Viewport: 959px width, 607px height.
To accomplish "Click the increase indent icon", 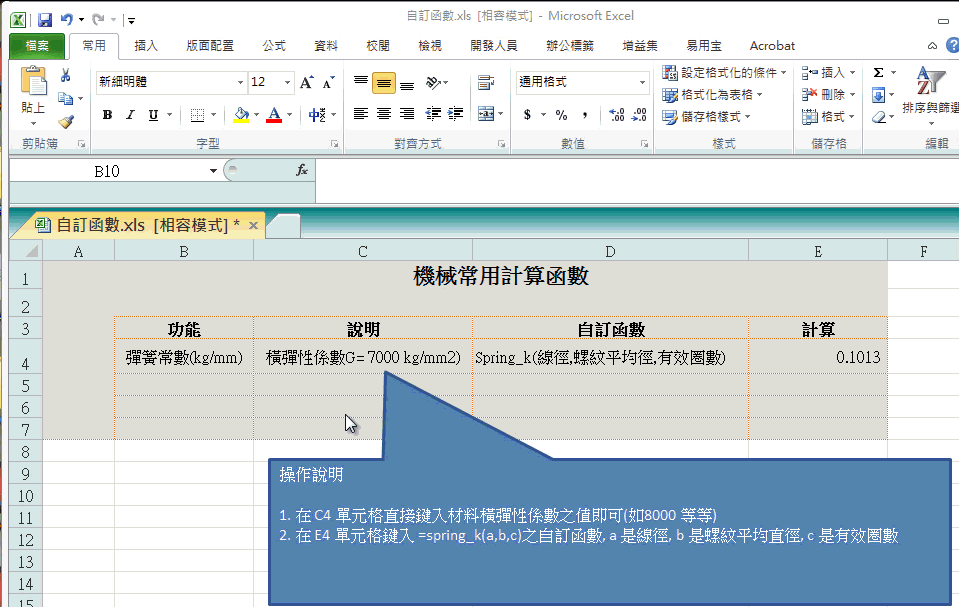I will (x=456, y=114).
